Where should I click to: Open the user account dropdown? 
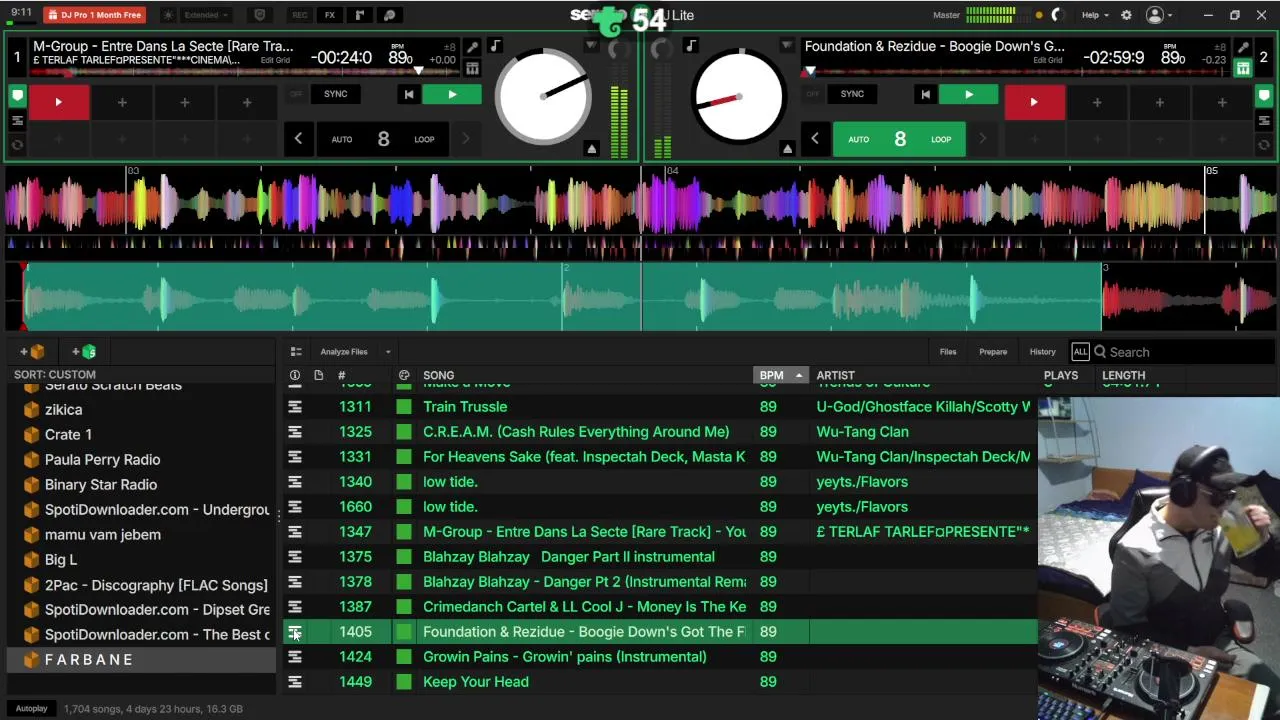pos(1159,15)
